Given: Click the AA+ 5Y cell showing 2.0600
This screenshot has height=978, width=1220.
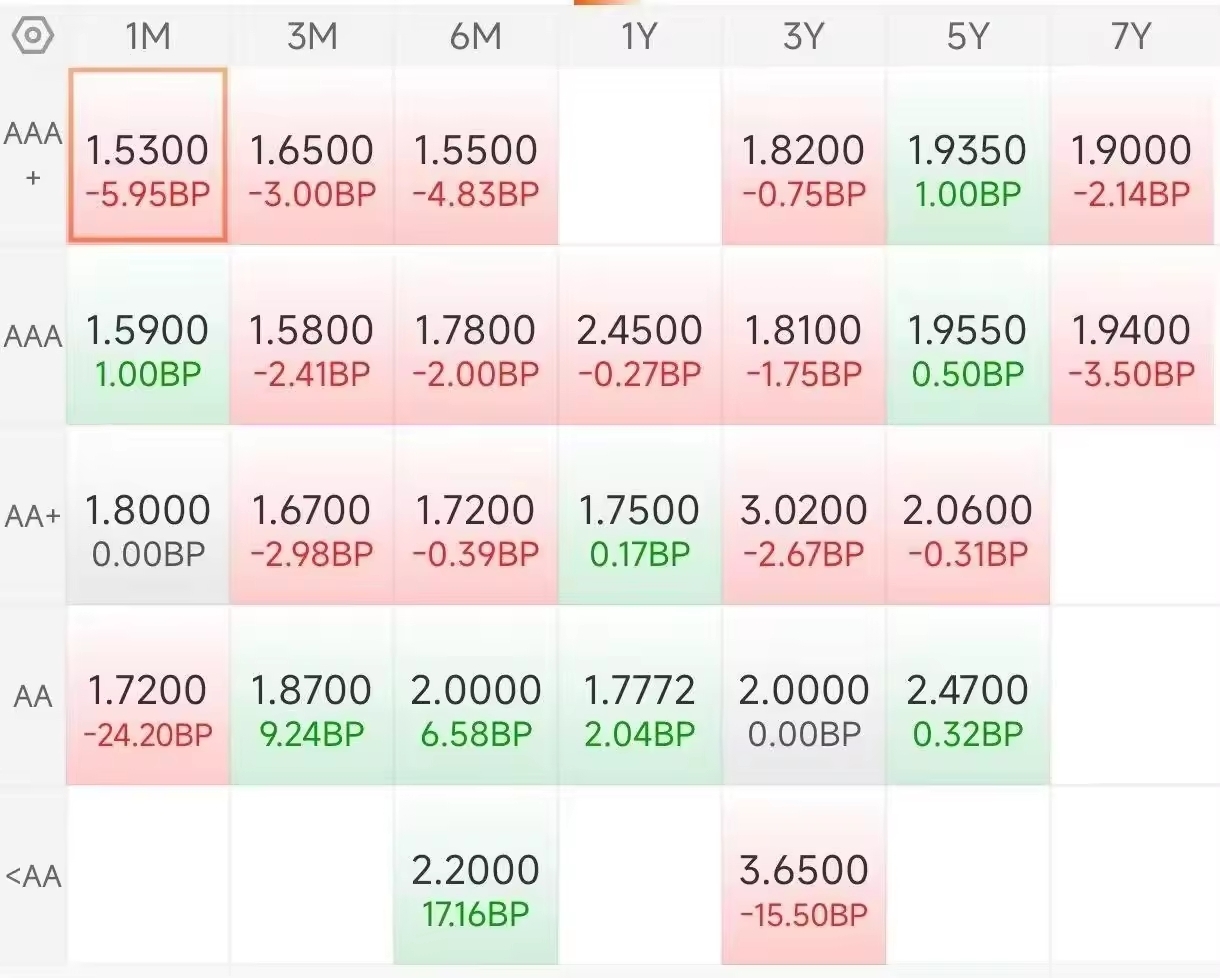Looking at the screenshot, I should (x=968, y=516).
